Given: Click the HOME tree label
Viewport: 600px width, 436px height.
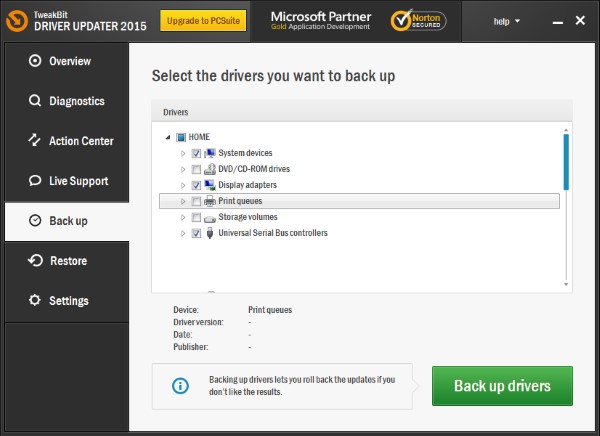Looking at the screenshot, I should 199,137.
